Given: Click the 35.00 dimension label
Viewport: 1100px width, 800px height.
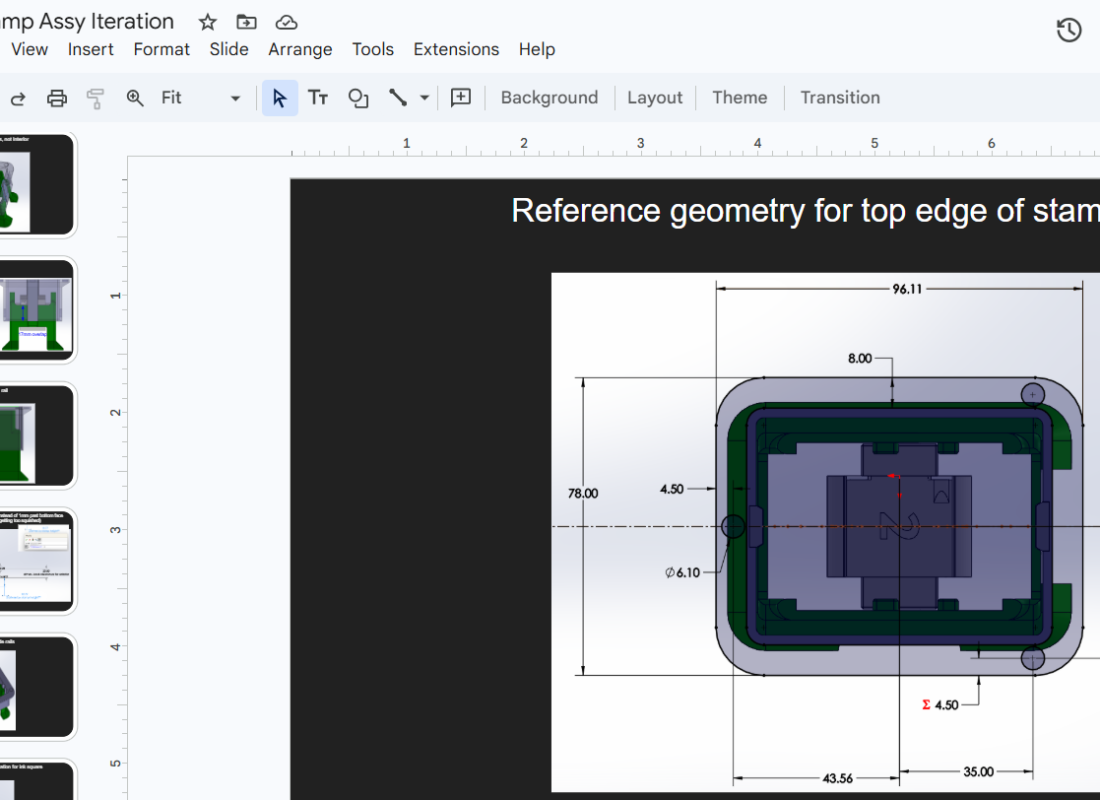Looking at the screenshot, I should tap(978, 772).
